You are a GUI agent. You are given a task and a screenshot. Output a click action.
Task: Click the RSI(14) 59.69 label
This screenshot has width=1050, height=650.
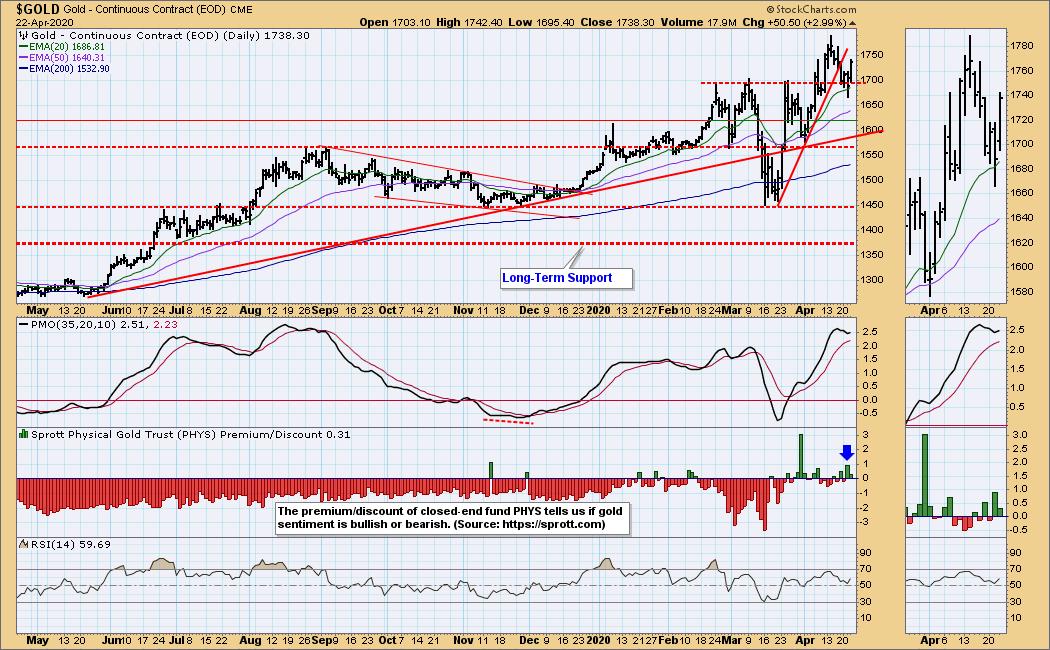70,544
